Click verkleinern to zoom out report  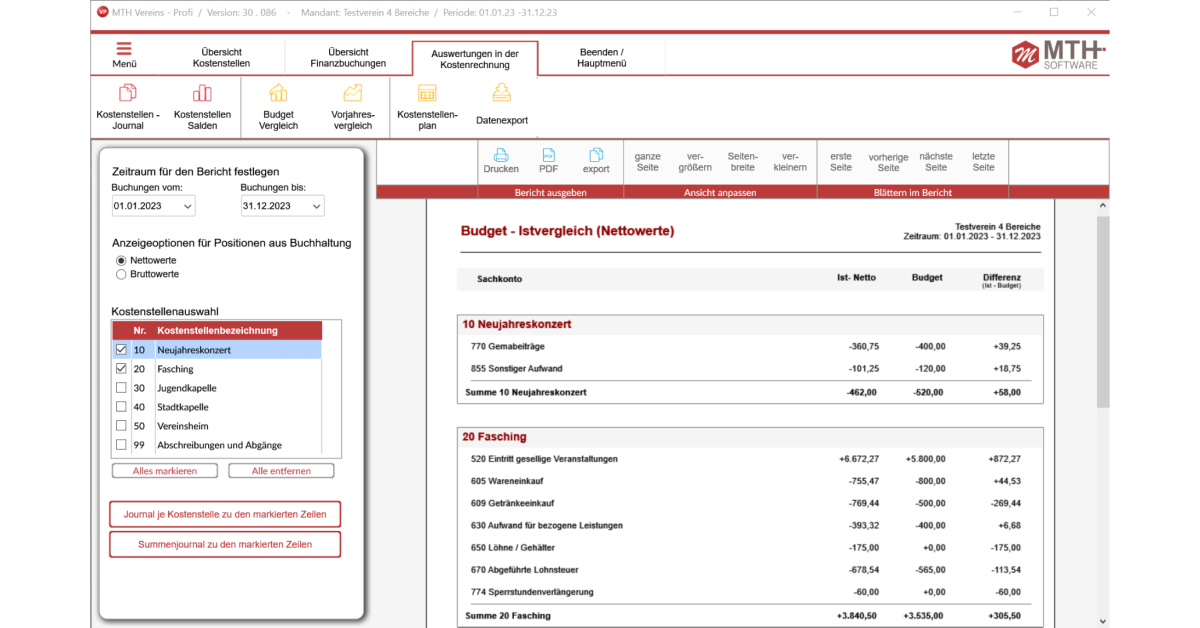pos(790,162)
